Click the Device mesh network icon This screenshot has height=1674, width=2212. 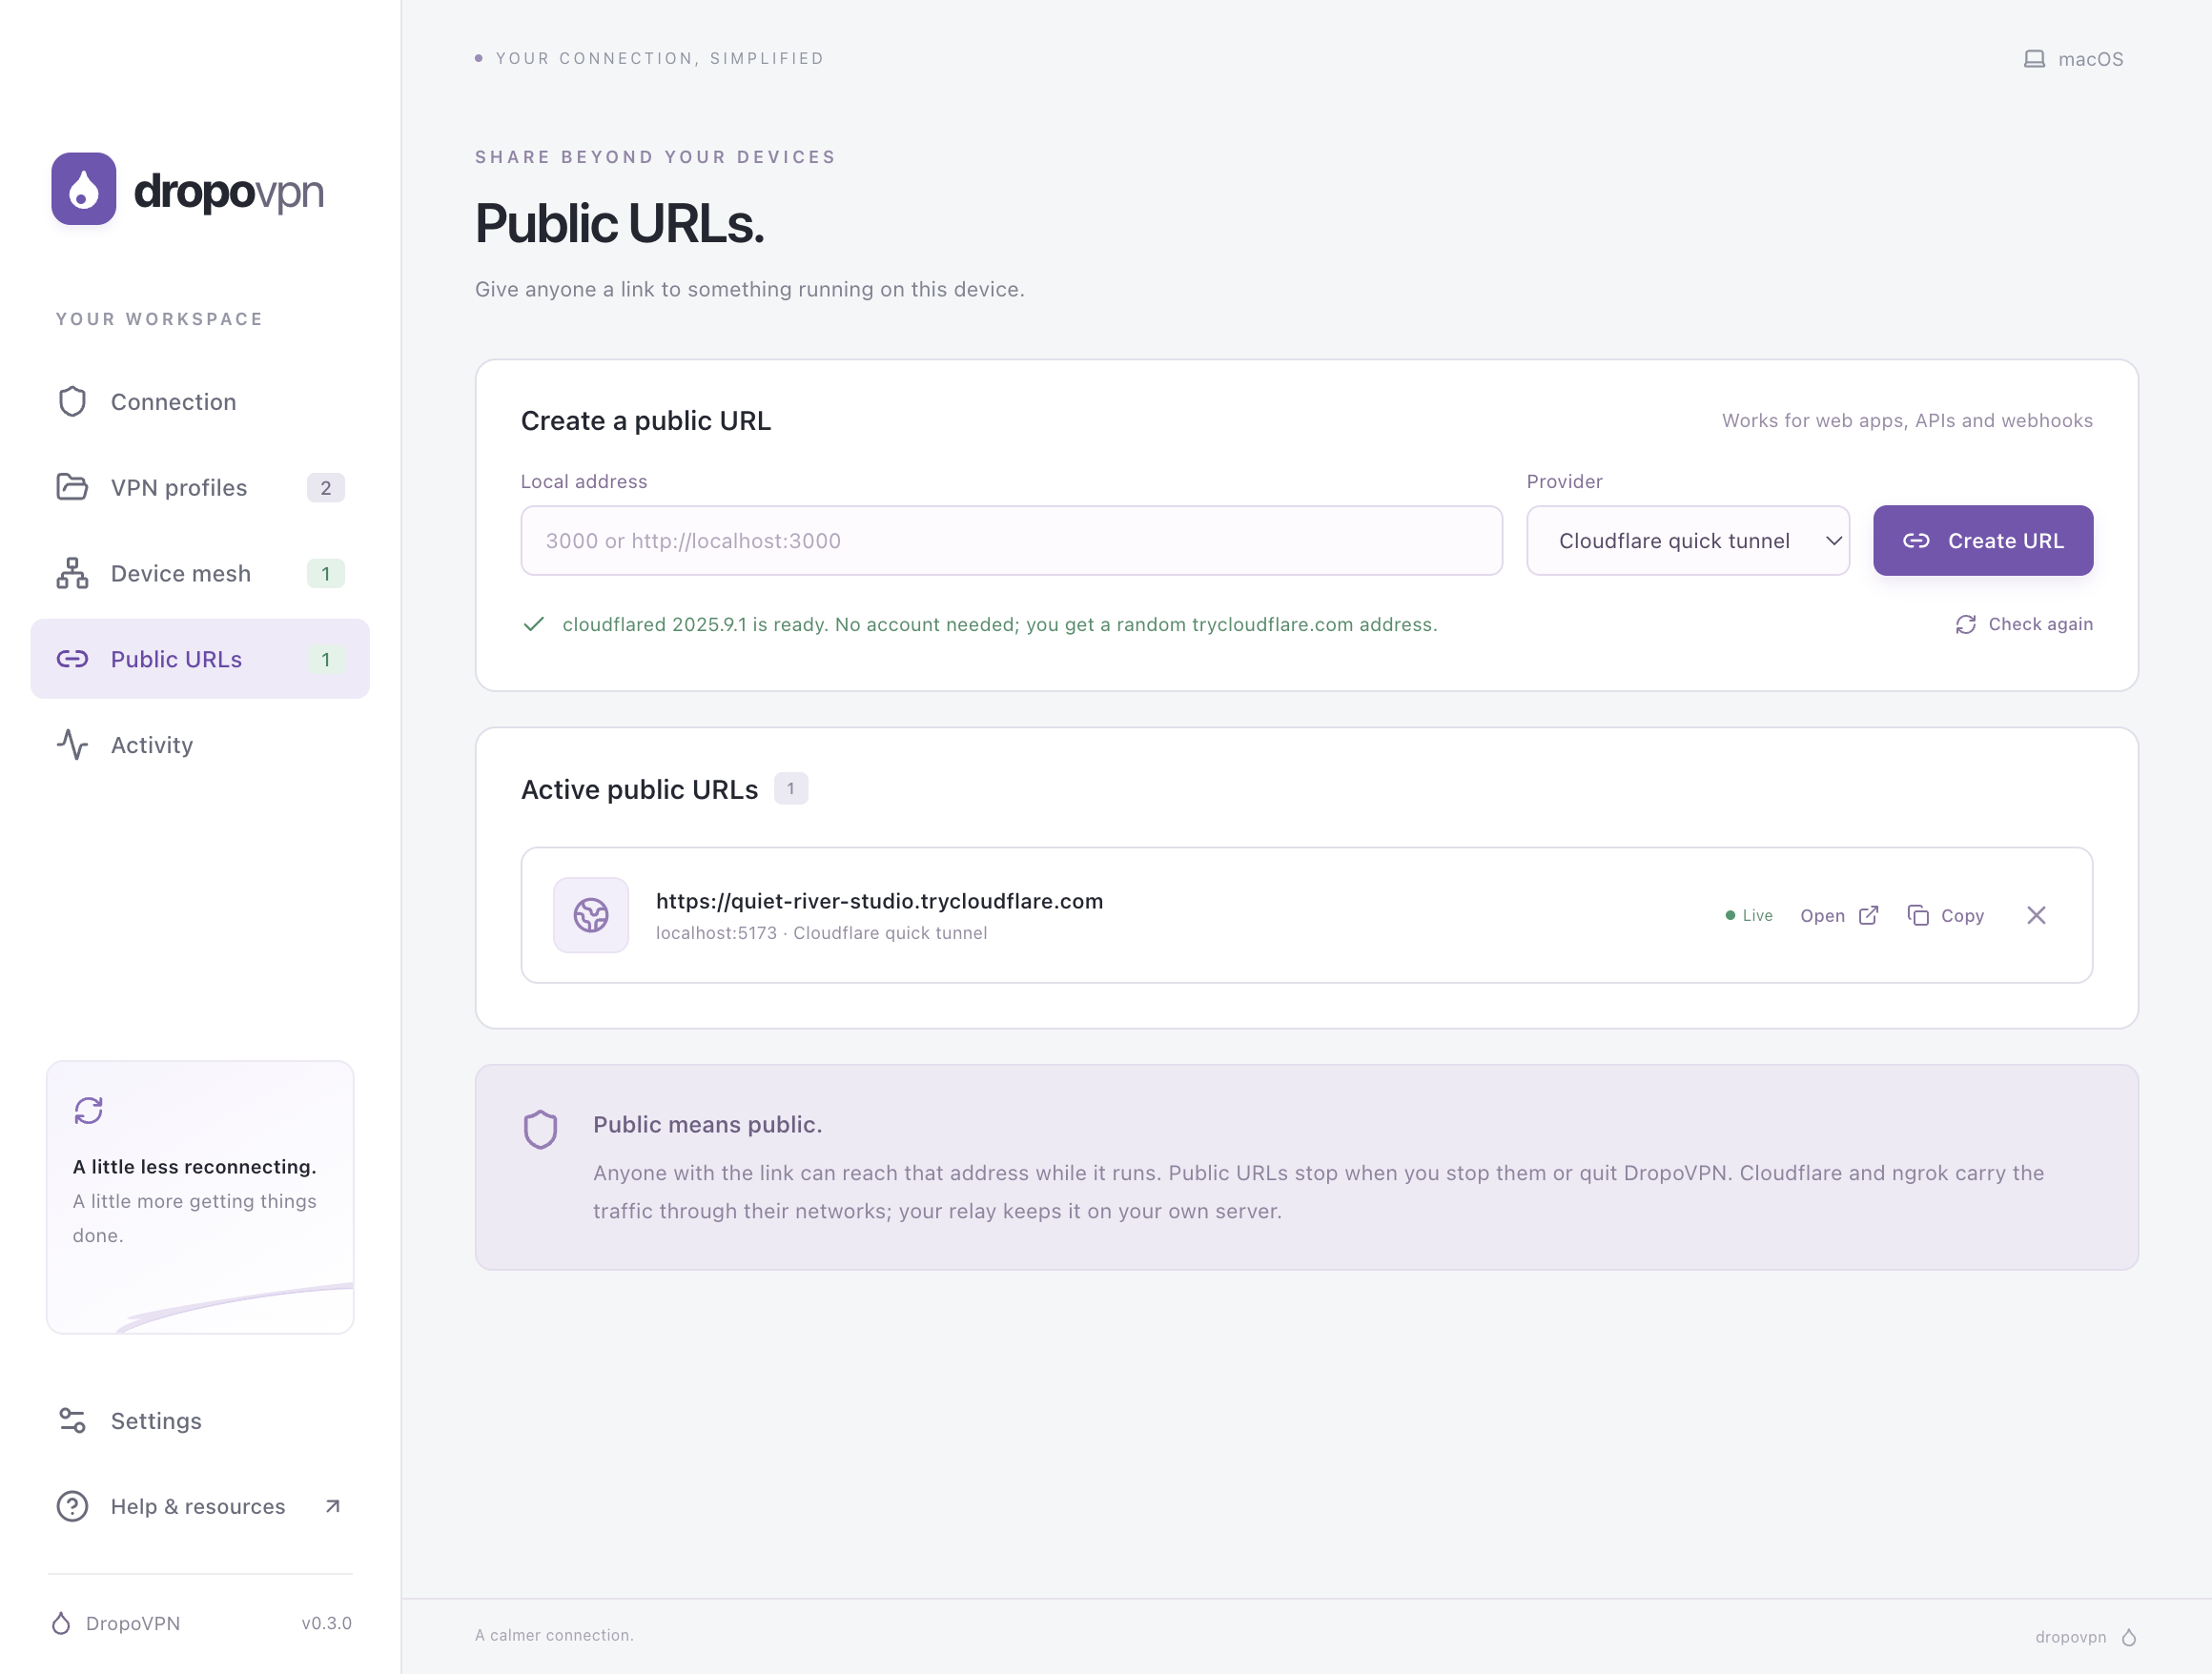72,573
